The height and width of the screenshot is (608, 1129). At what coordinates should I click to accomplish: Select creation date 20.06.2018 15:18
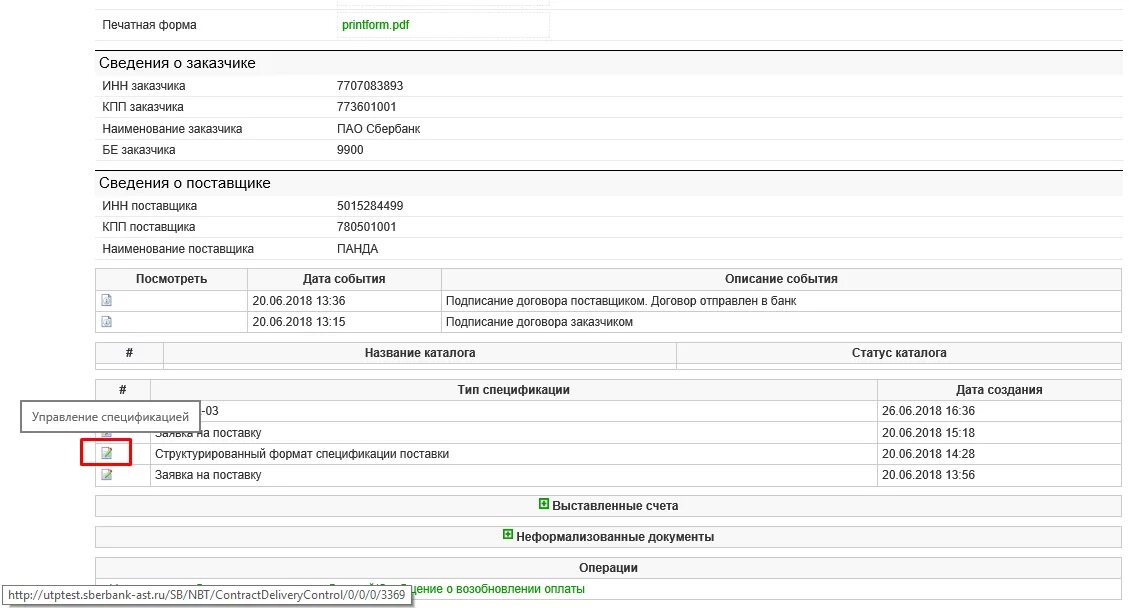click(x=928, y=433)
